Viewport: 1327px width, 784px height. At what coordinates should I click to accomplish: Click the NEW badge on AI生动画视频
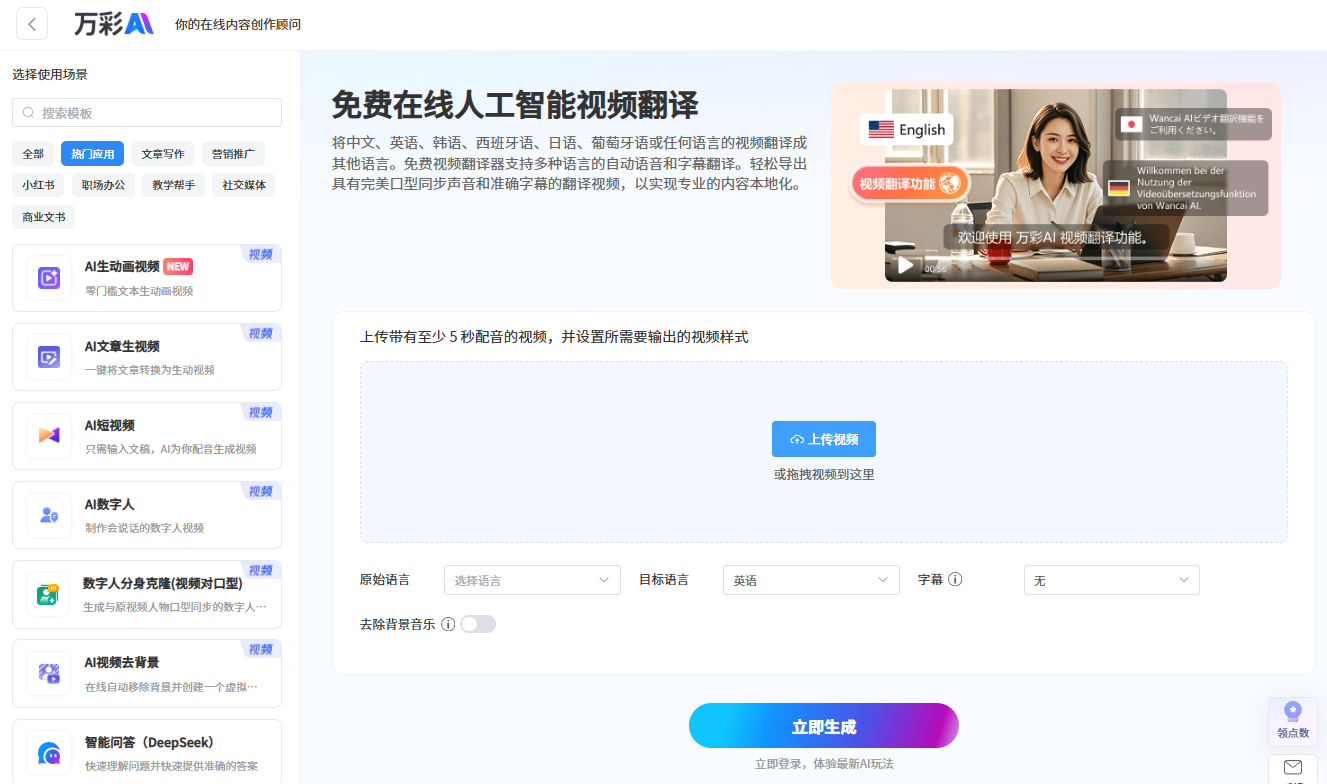(178, 267)
